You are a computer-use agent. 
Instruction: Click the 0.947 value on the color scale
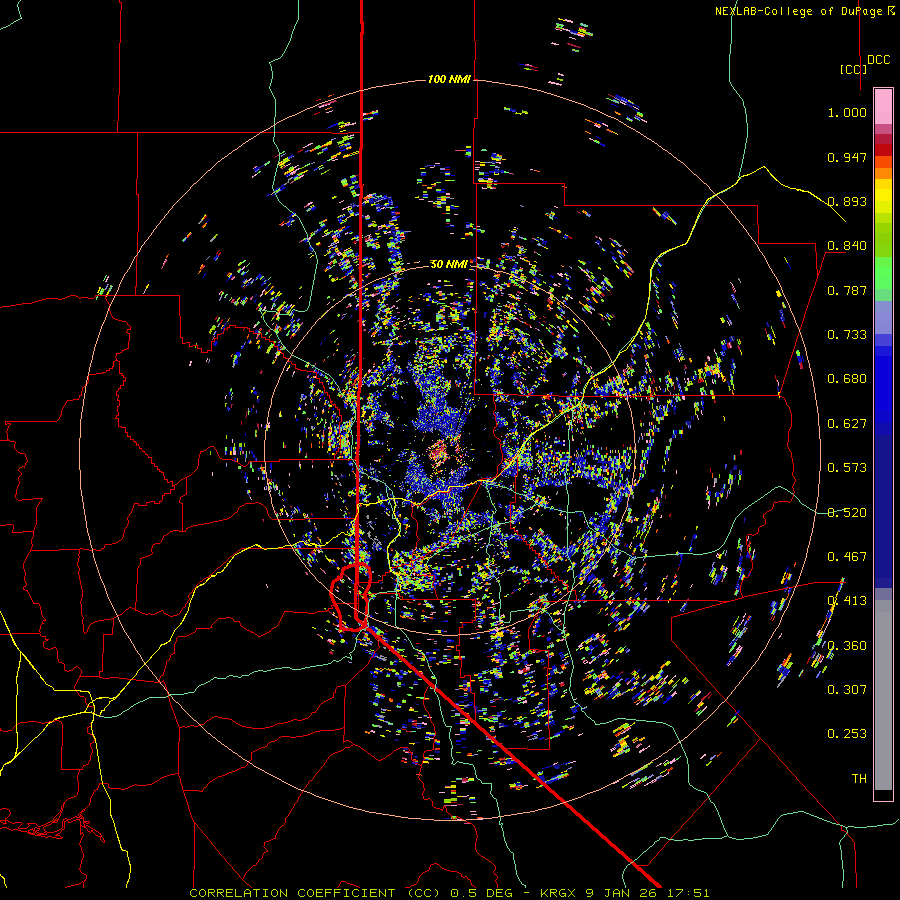(847, 157)
